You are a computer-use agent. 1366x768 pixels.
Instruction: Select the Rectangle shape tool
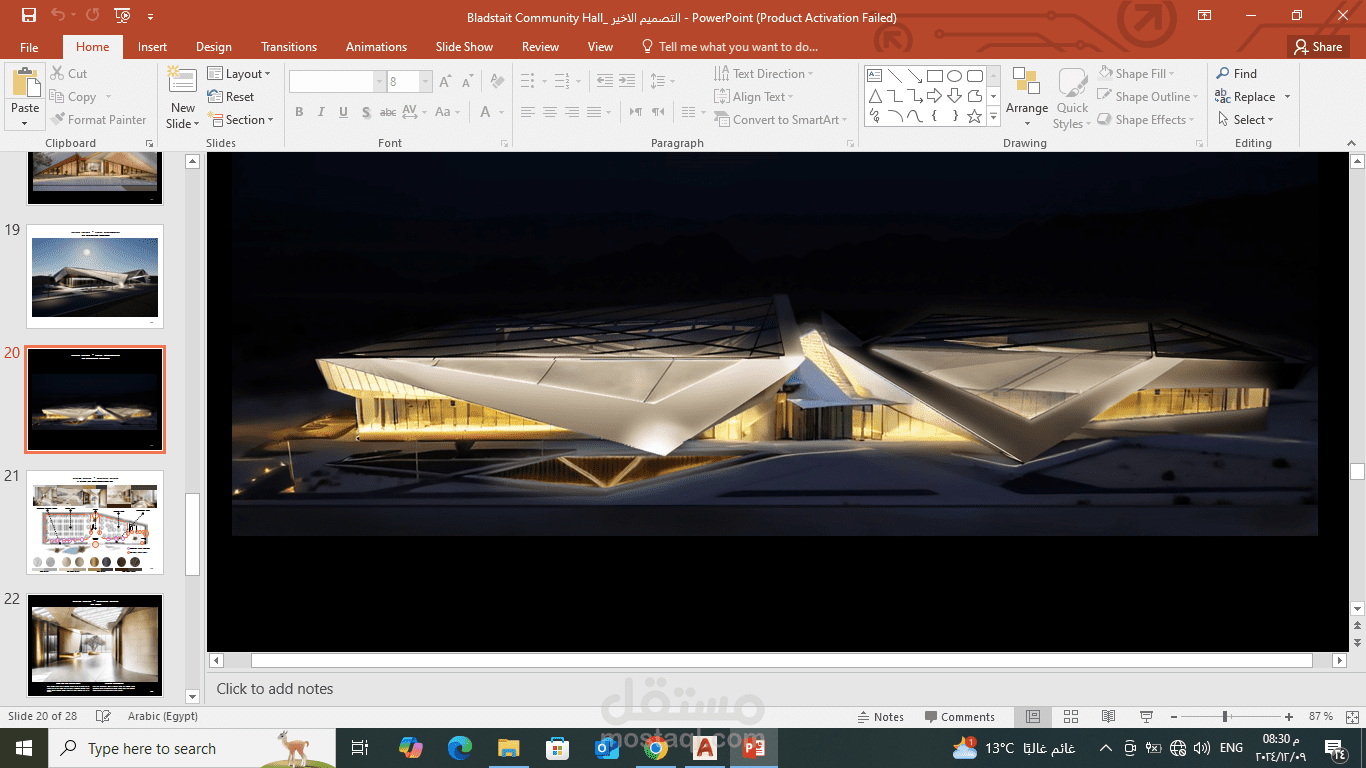933,74
